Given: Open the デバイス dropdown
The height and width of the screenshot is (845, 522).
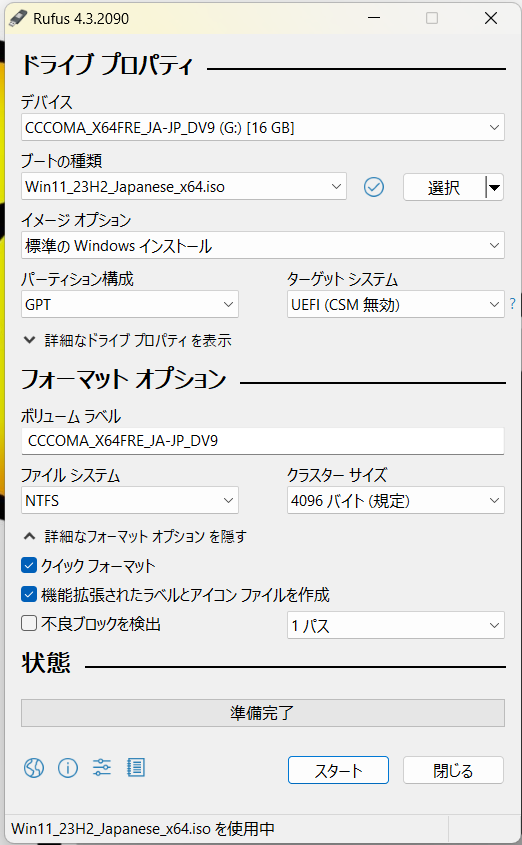Looking at the screenshot, I should 263,127.
